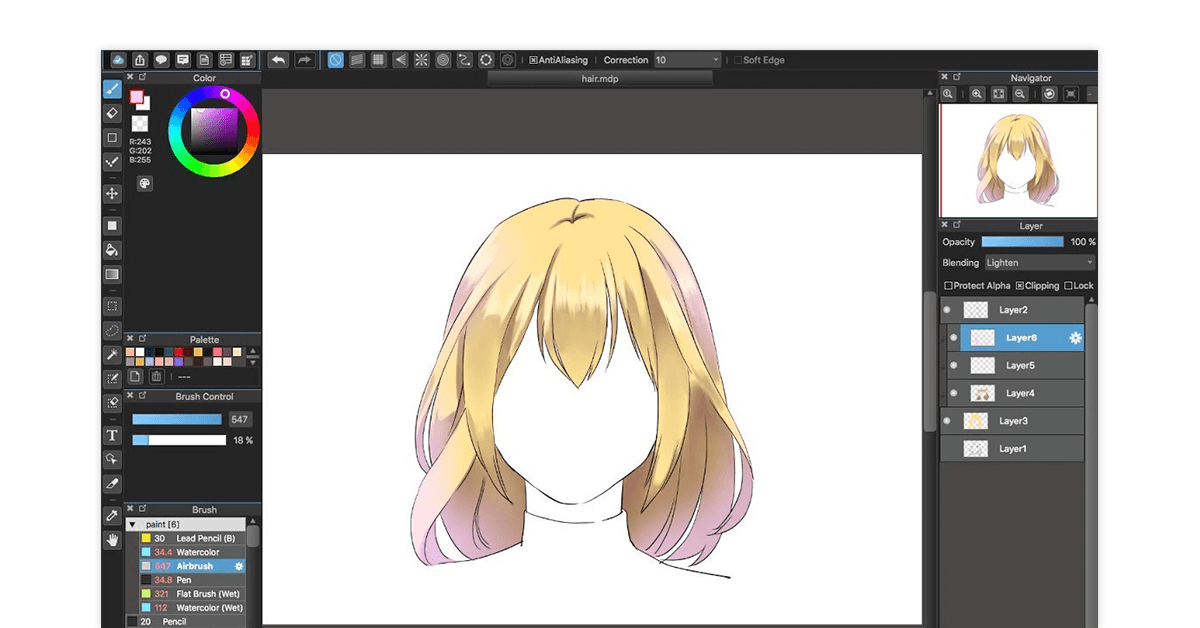
Task: Toggle the Clipping checkbox
Action: point(1020,286)
